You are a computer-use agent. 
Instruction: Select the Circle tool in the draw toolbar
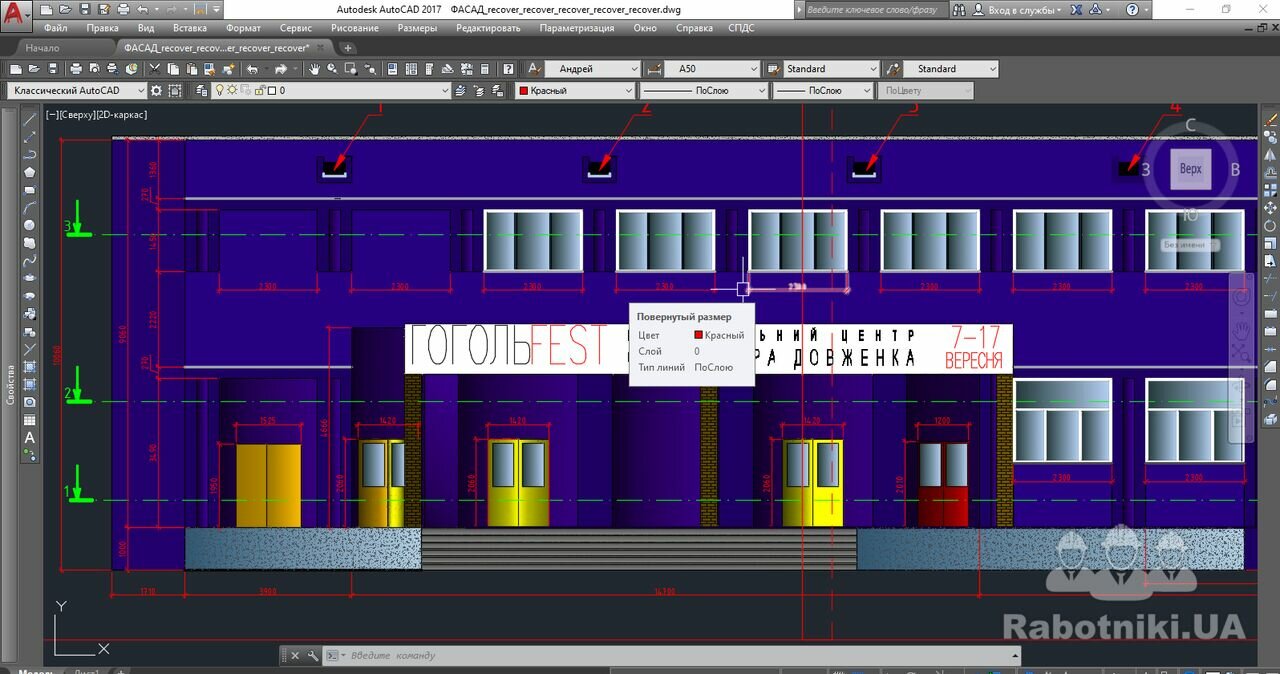click(30, 225)
